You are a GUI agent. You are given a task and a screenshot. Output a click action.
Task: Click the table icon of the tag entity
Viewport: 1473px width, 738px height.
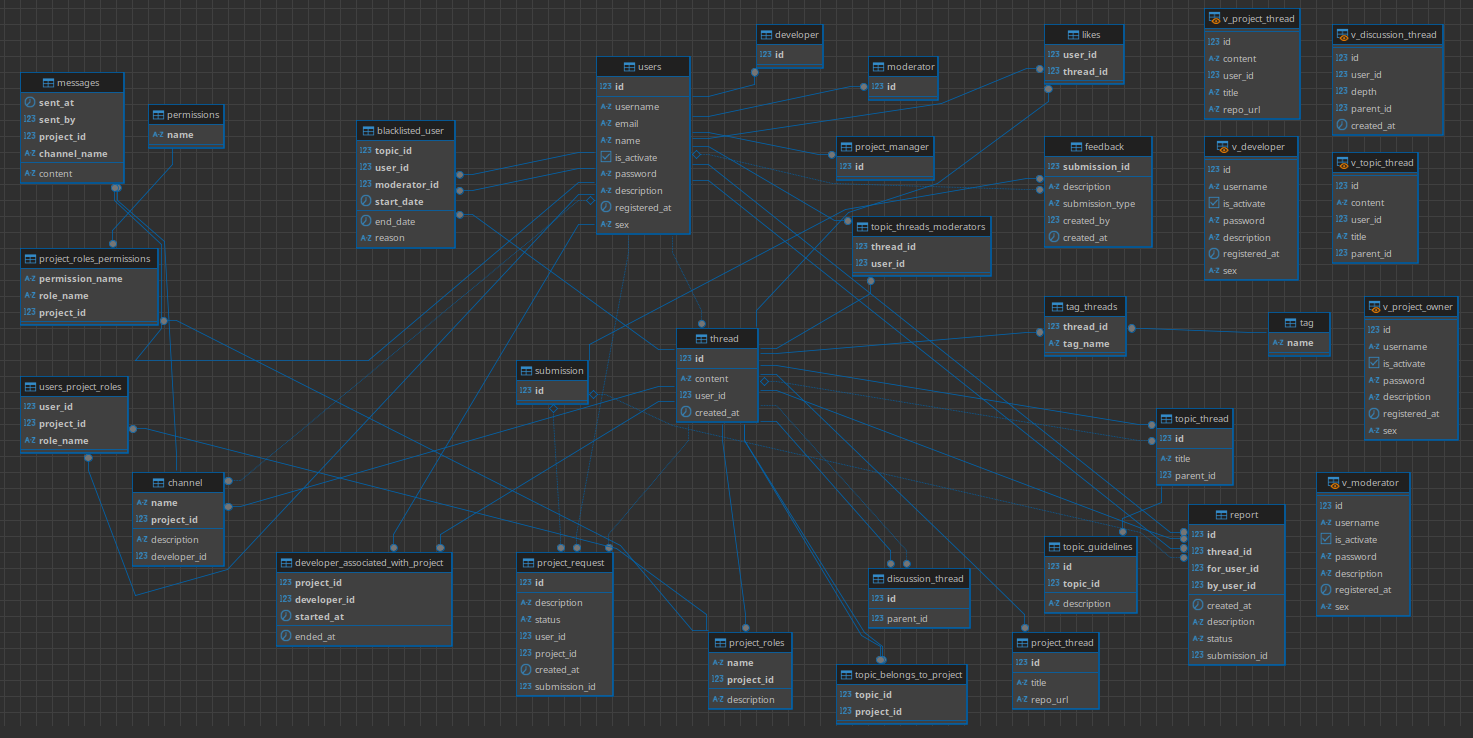[1291, 323]
